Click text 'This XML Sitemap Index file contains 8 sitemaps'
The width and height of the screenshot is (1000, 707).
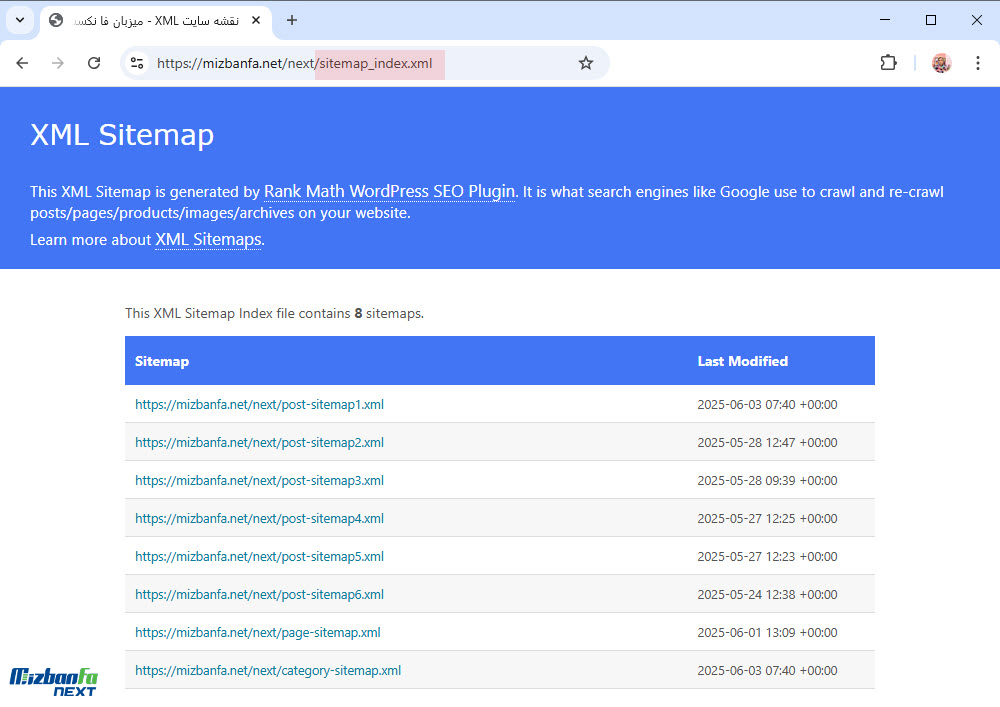point(274,313)
